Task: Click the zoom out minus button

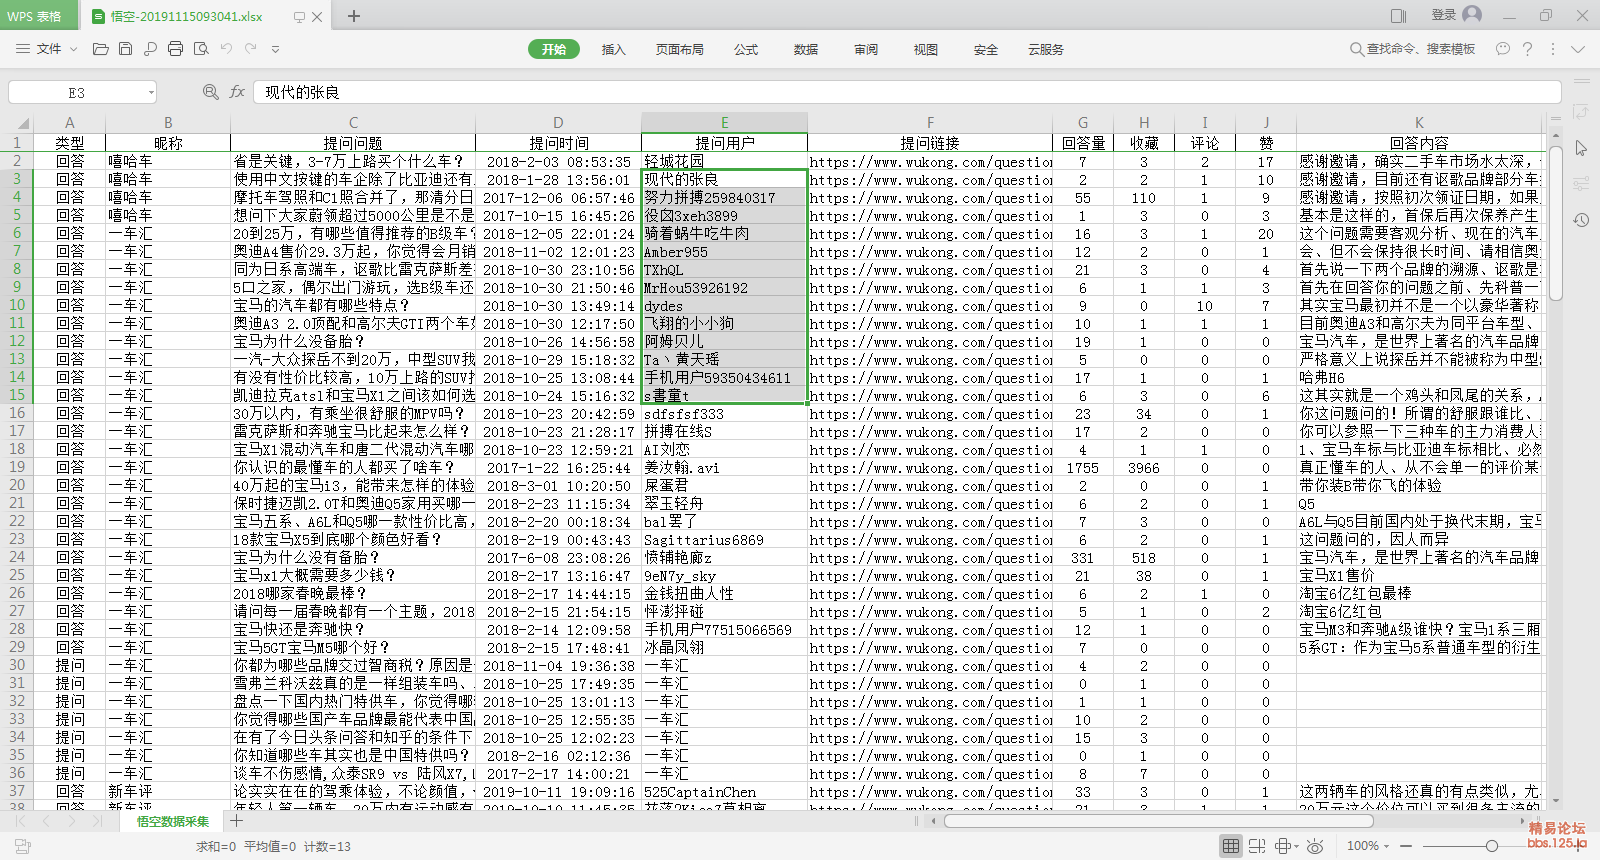Action: pyautogui.click(x=1406, y=846)
